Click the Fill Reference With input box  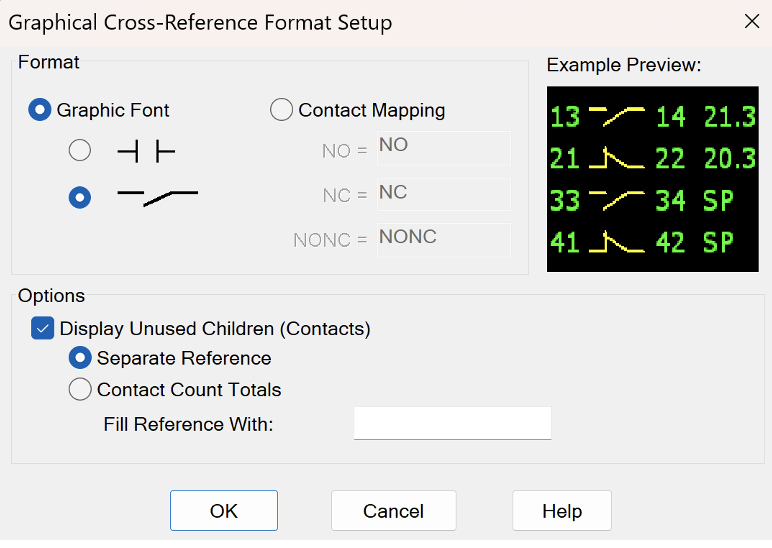point(452,423)
